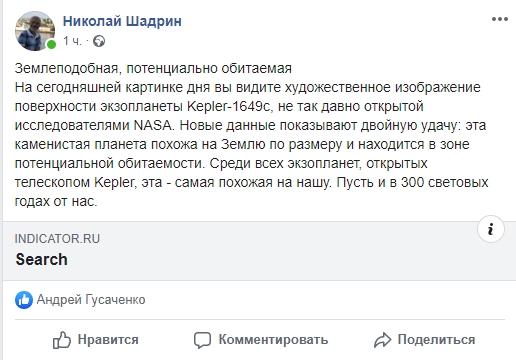The width and height of the screenshot is (516, 360).
Task: Click the 'Землеподобная, потенциально обитаемая' headline text
Action: (153, 68)
